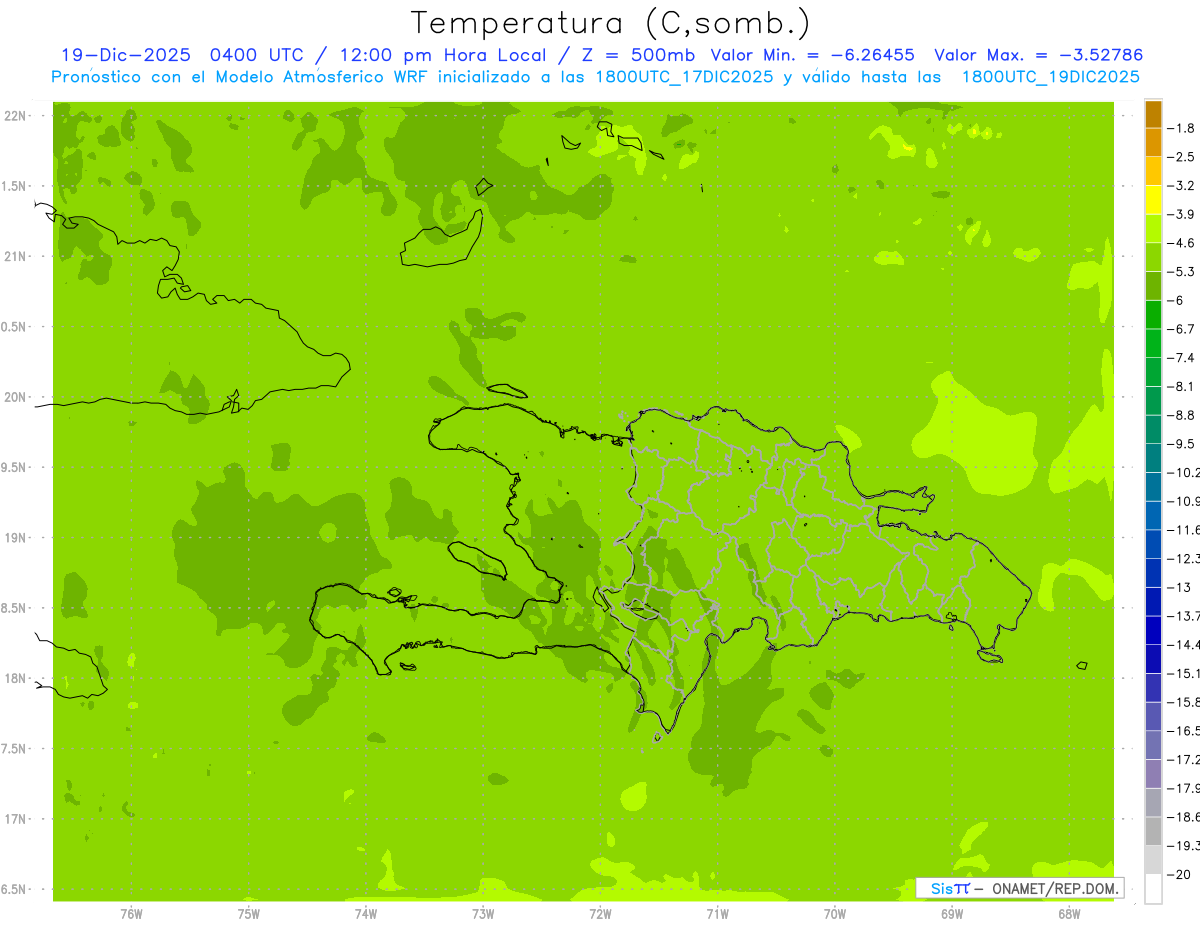This screenshot has width=1200, height=927.
Task: Click the '69W' longitude label
Action: (x=952, y=913)
